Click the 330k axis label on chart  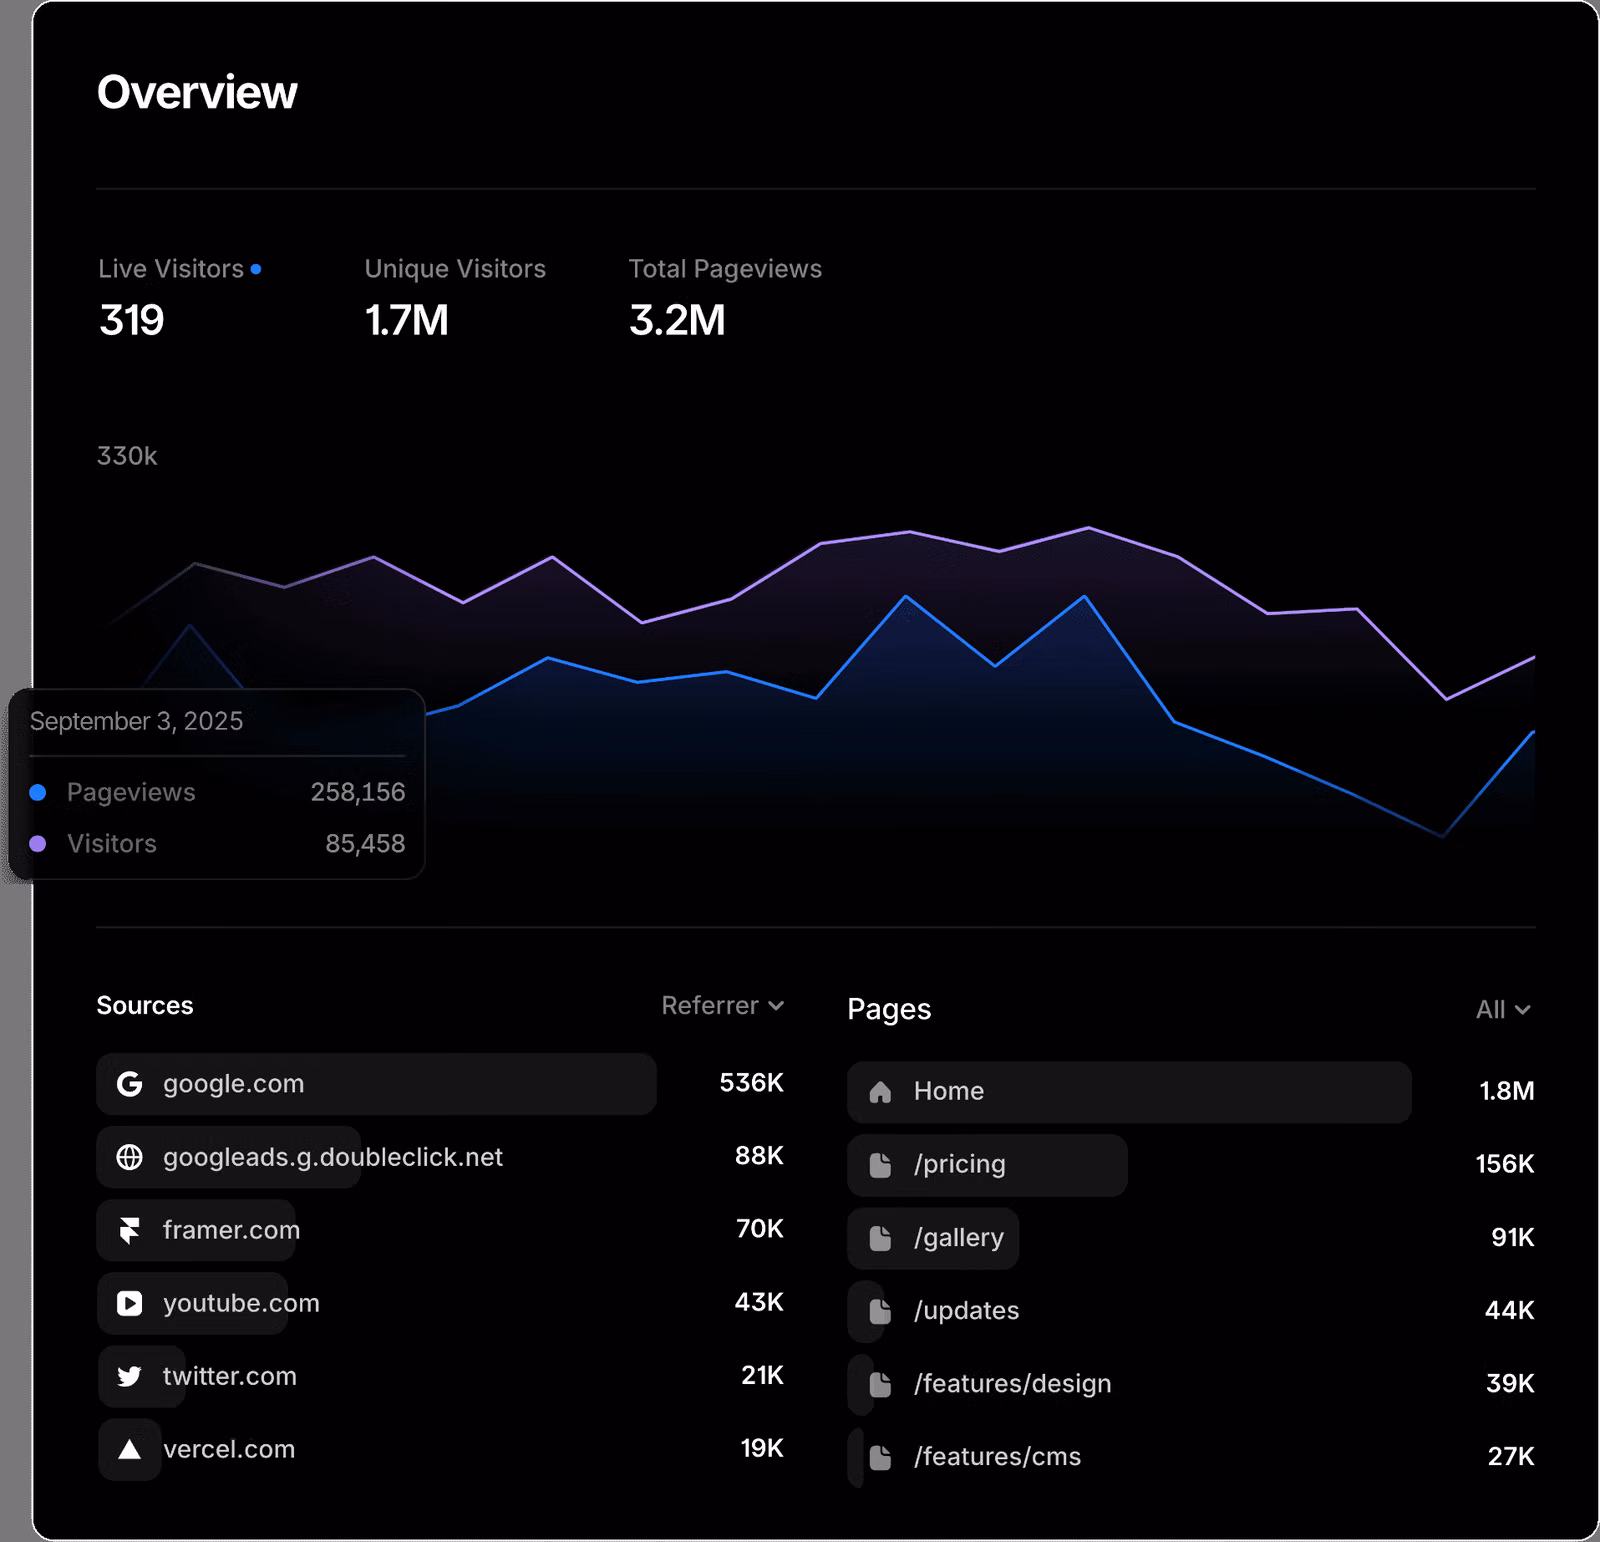[x=127, y=456]
